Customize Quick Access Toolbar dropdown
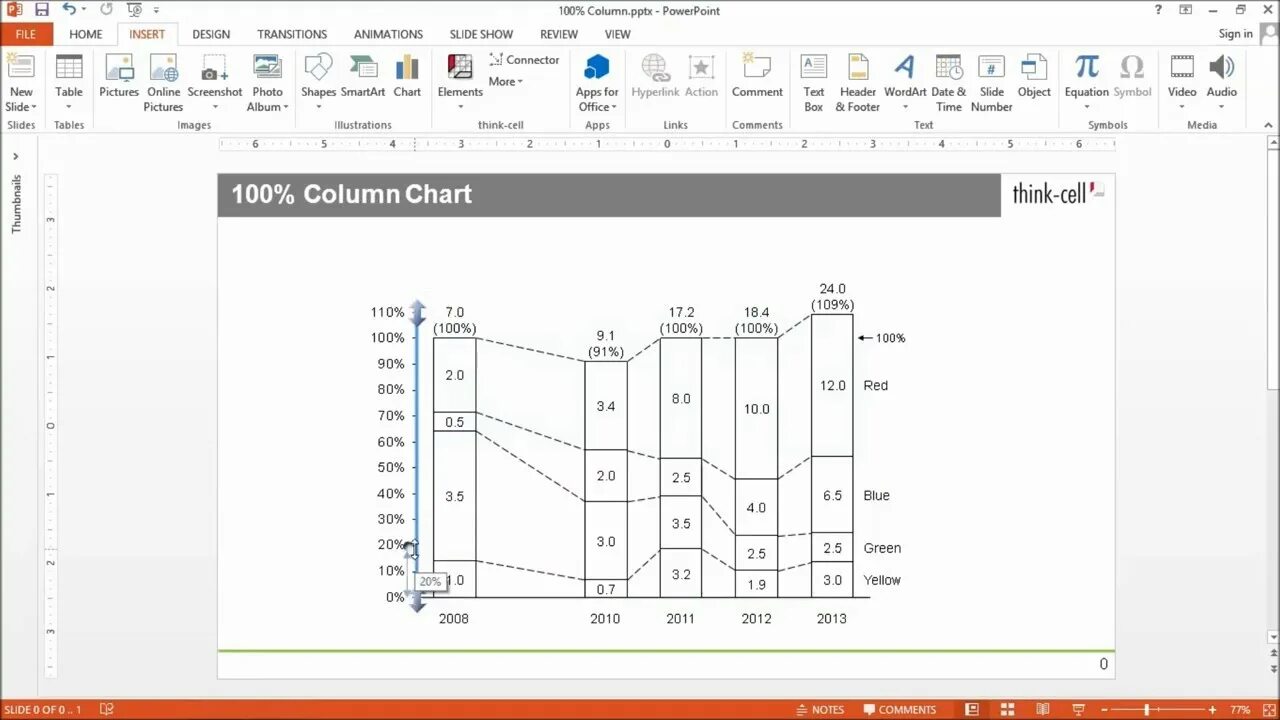 (x=156, y=11)
